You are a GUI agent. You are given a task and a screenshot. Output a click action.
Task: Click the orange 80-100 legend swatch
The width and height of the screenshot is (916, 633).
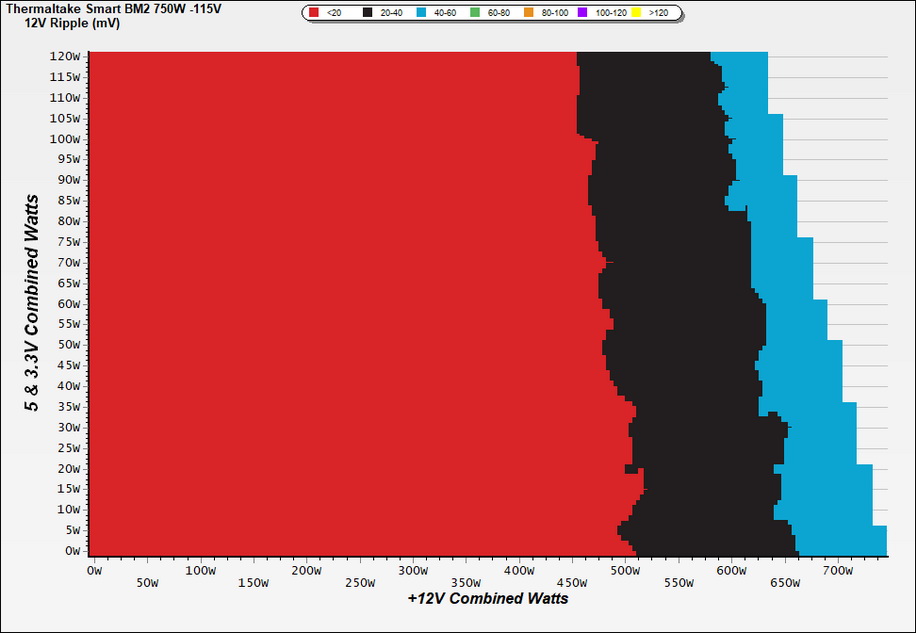point(529,12)
